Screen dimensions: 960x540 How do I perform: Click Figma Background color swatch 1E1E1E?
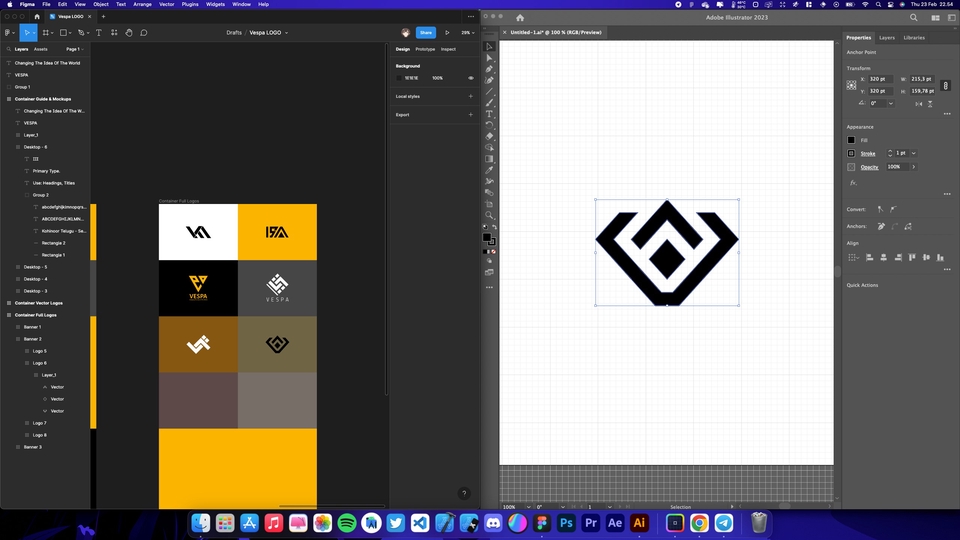tap(399, 78)
